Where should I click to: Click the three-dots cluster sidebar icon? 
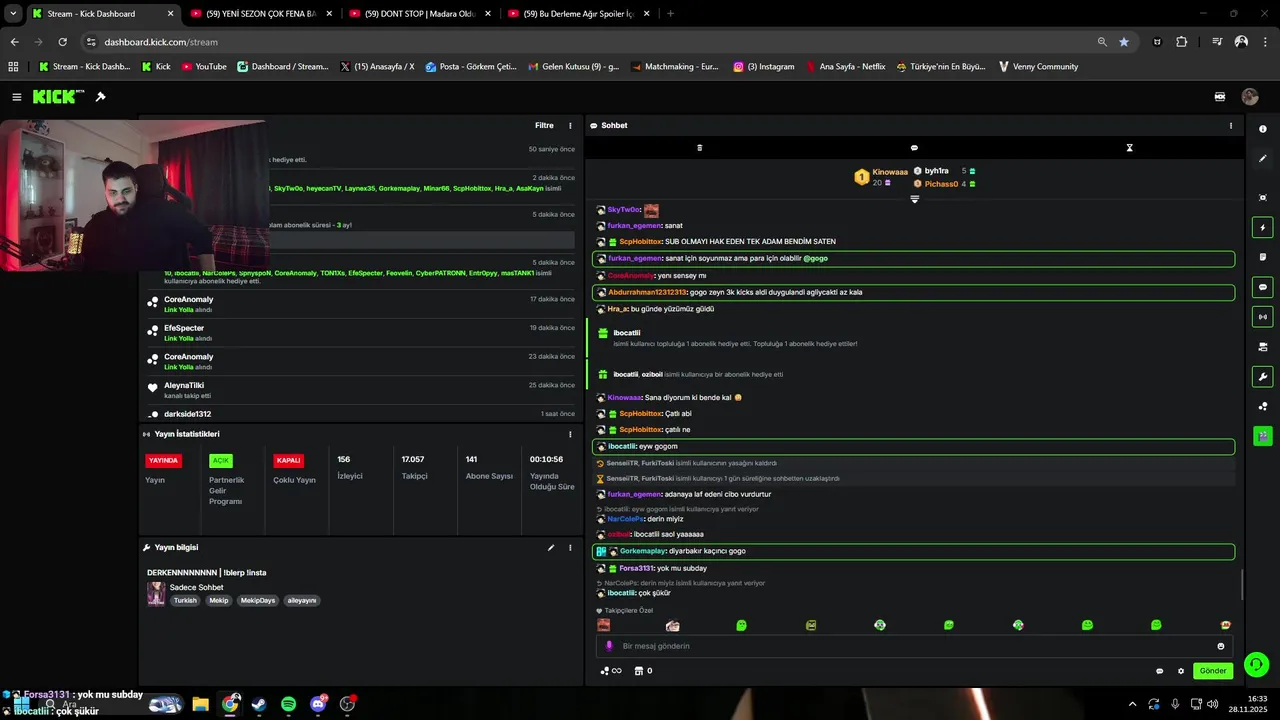click(x=1263, y=406)
